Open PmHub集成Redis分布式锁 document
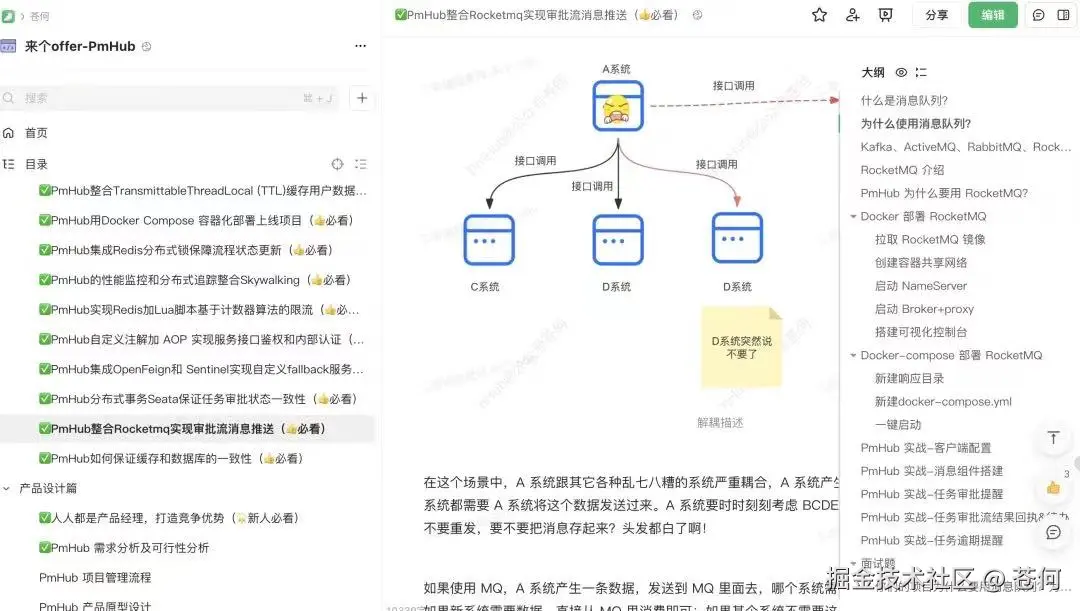The width and height of the screenshot is (1080, 611). (186, 250)
